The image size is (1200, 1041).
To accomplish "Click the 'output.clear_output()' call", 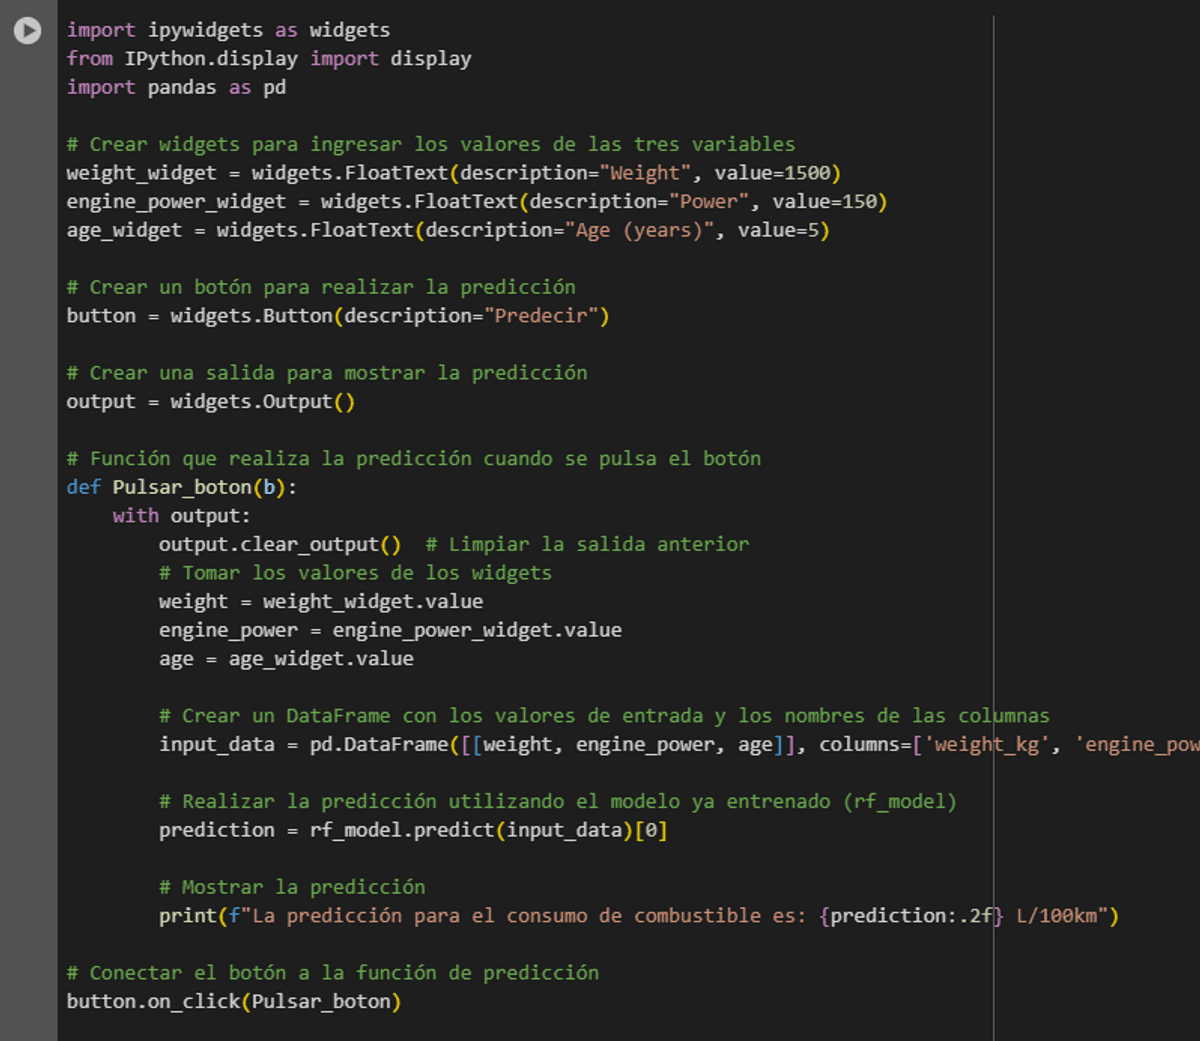I will pos(279,545).
